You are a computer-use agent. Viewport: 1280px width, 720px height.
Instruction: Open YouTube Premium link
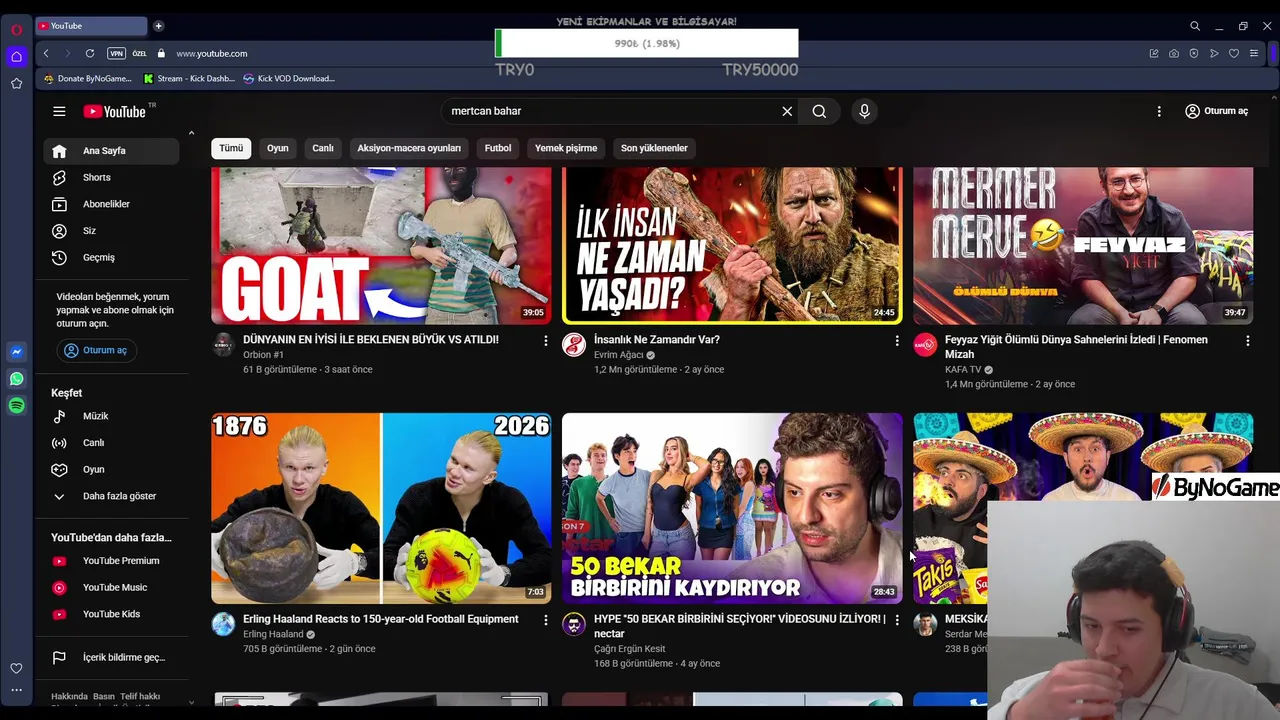111,561
